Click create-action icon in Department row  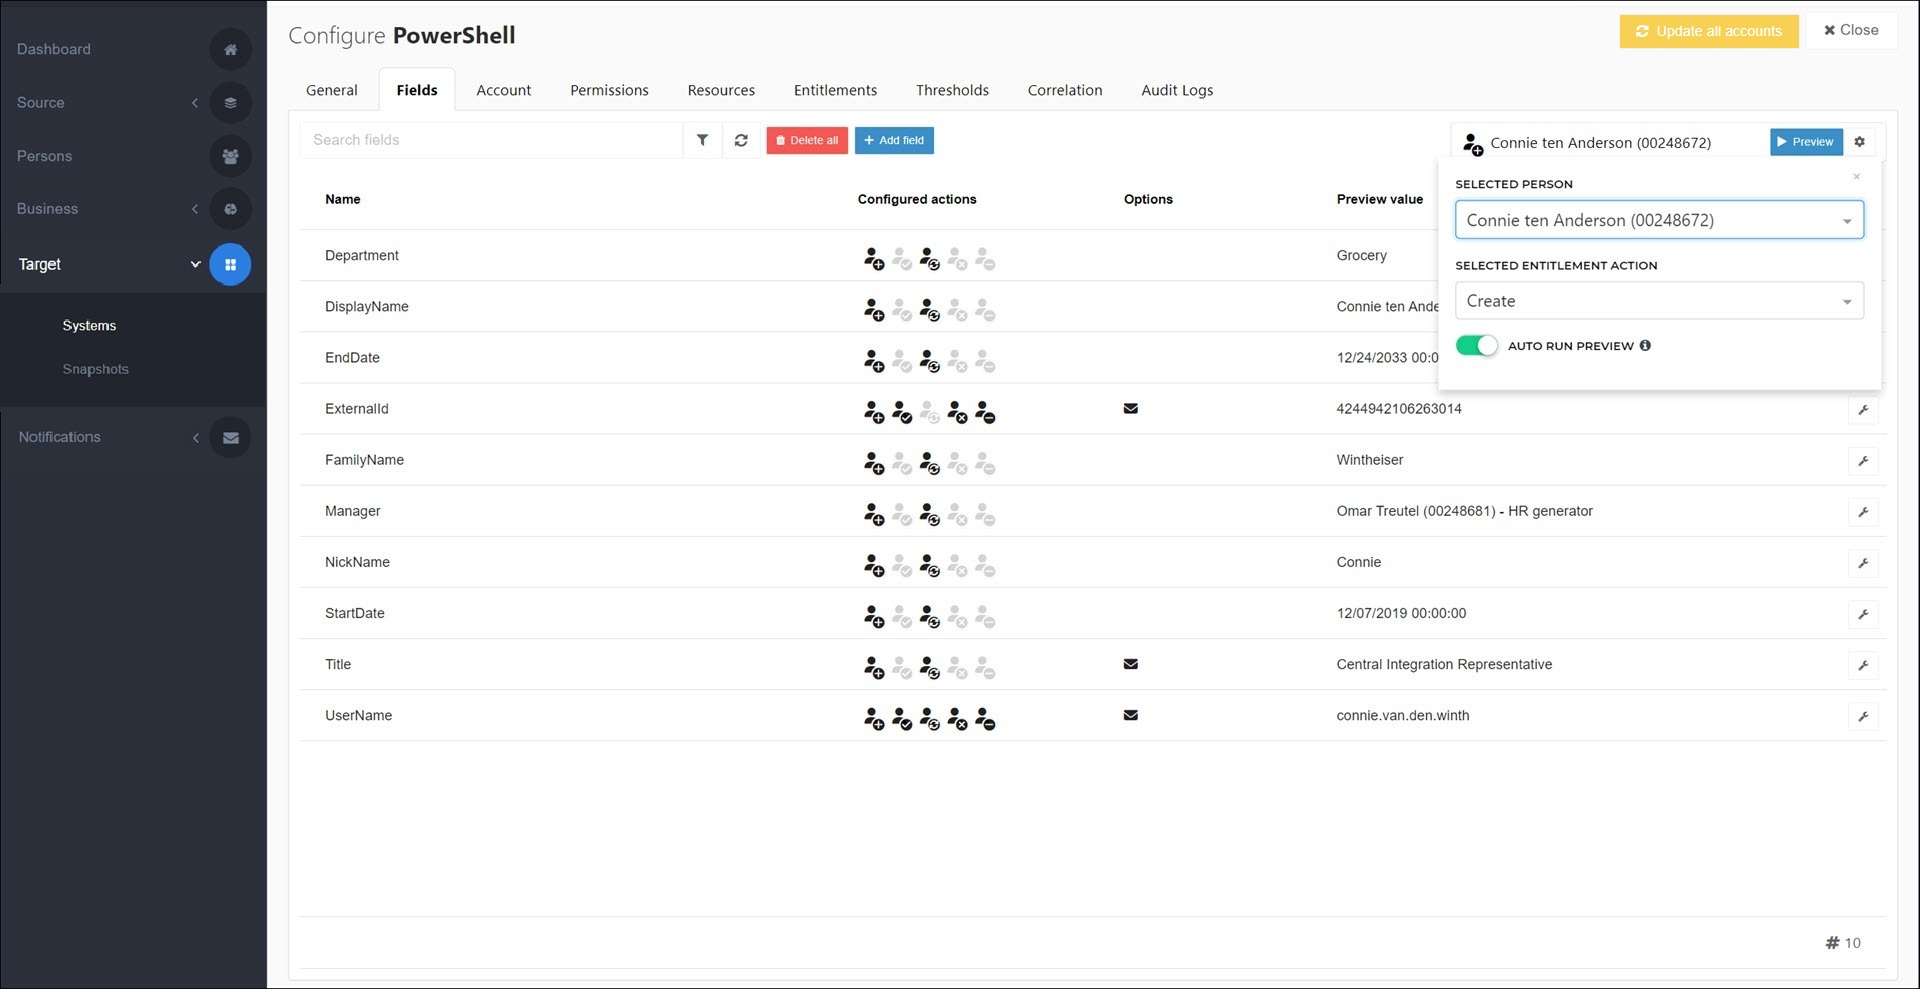874,259
